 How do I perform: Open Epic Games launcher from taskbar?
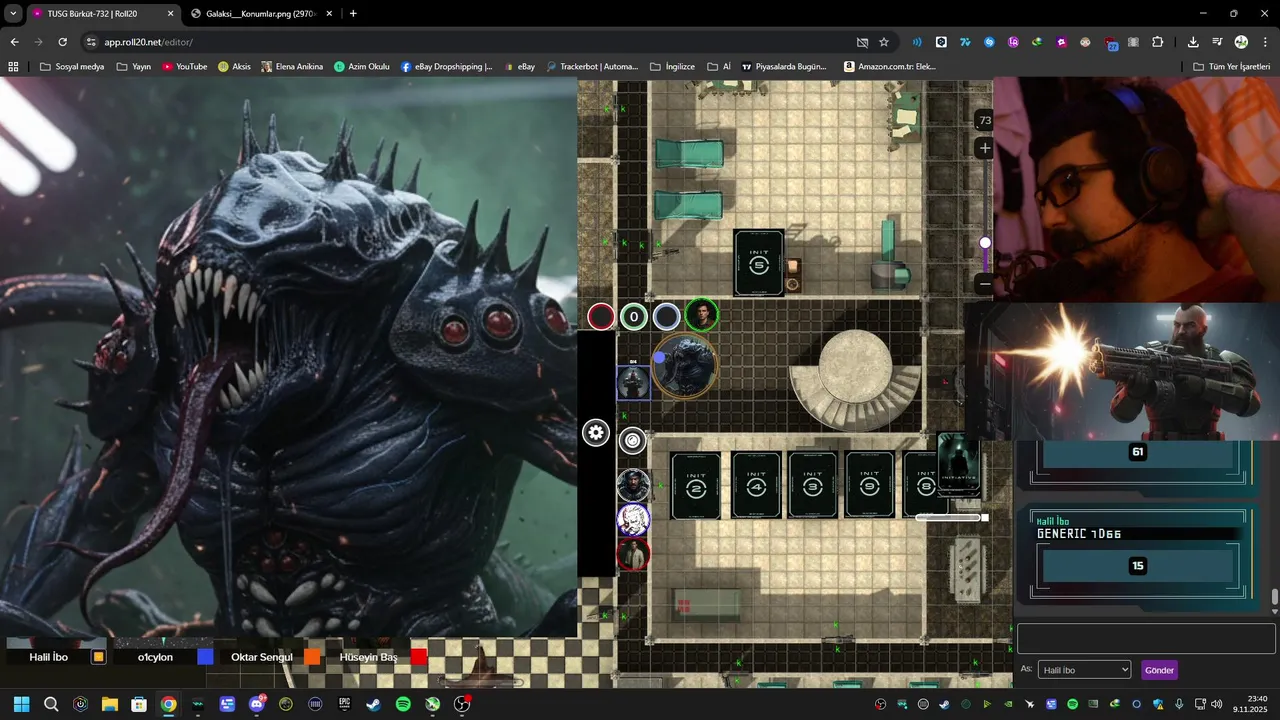point(344,704)
